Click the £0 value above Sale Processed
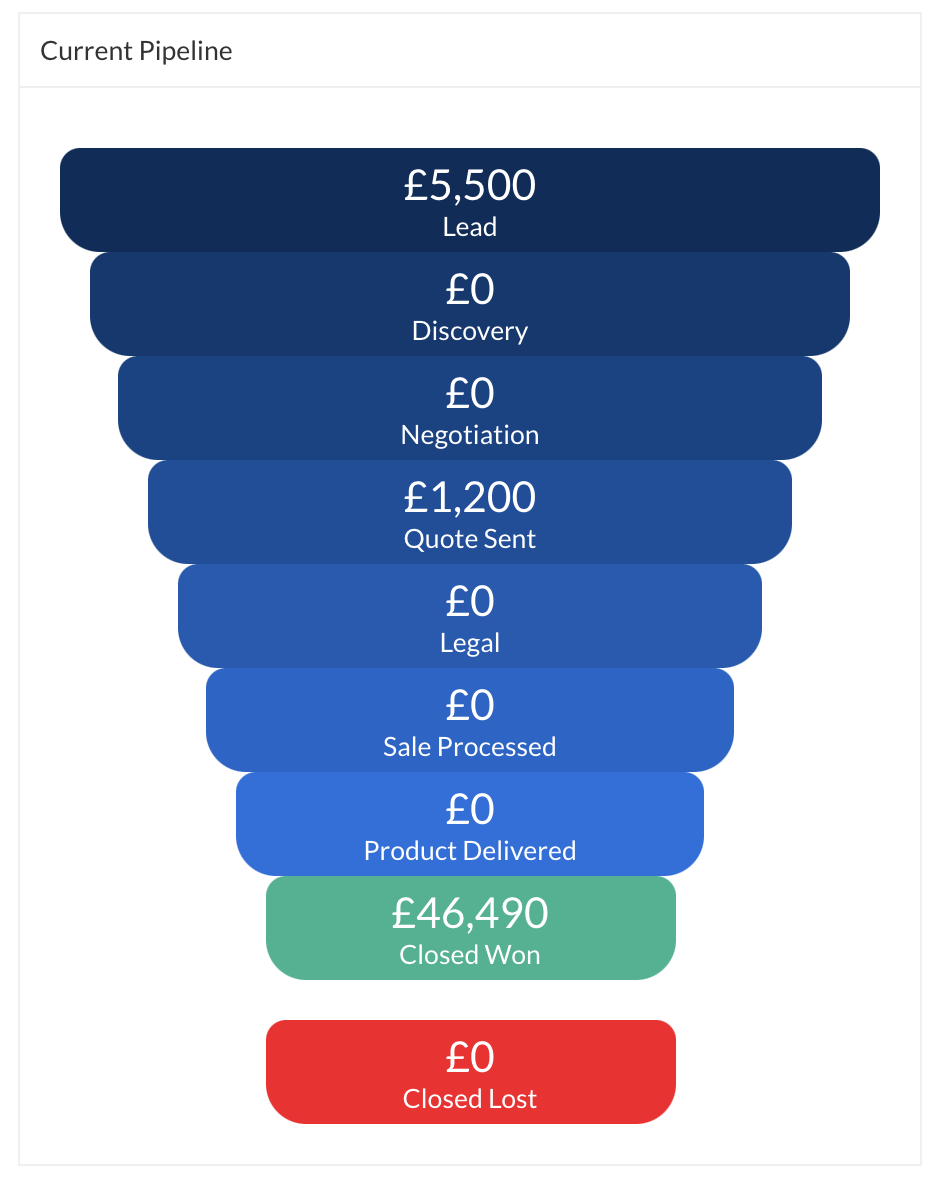Screen dimensions: 940x1182 470,706
